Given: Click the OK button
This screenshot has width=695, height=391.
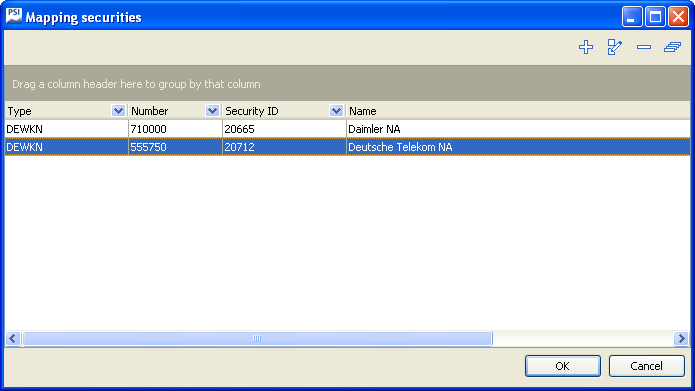Looking at the screenshot, I should [x=563, y=366].
